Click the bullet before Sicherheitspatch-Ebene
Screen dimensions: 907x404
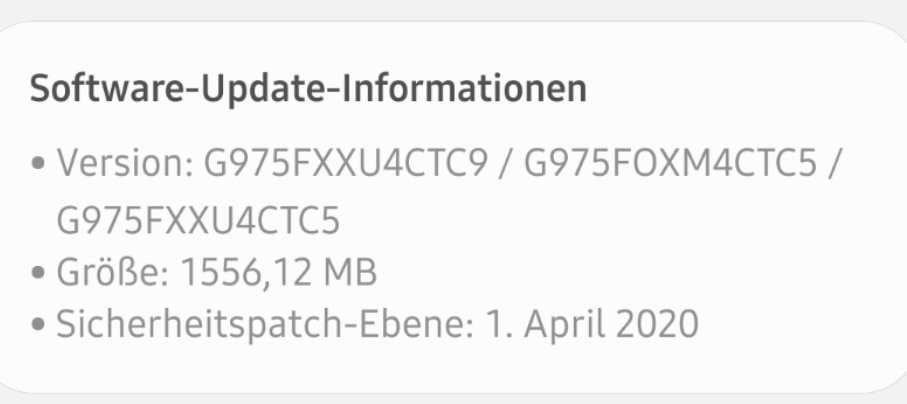(38, 324)
